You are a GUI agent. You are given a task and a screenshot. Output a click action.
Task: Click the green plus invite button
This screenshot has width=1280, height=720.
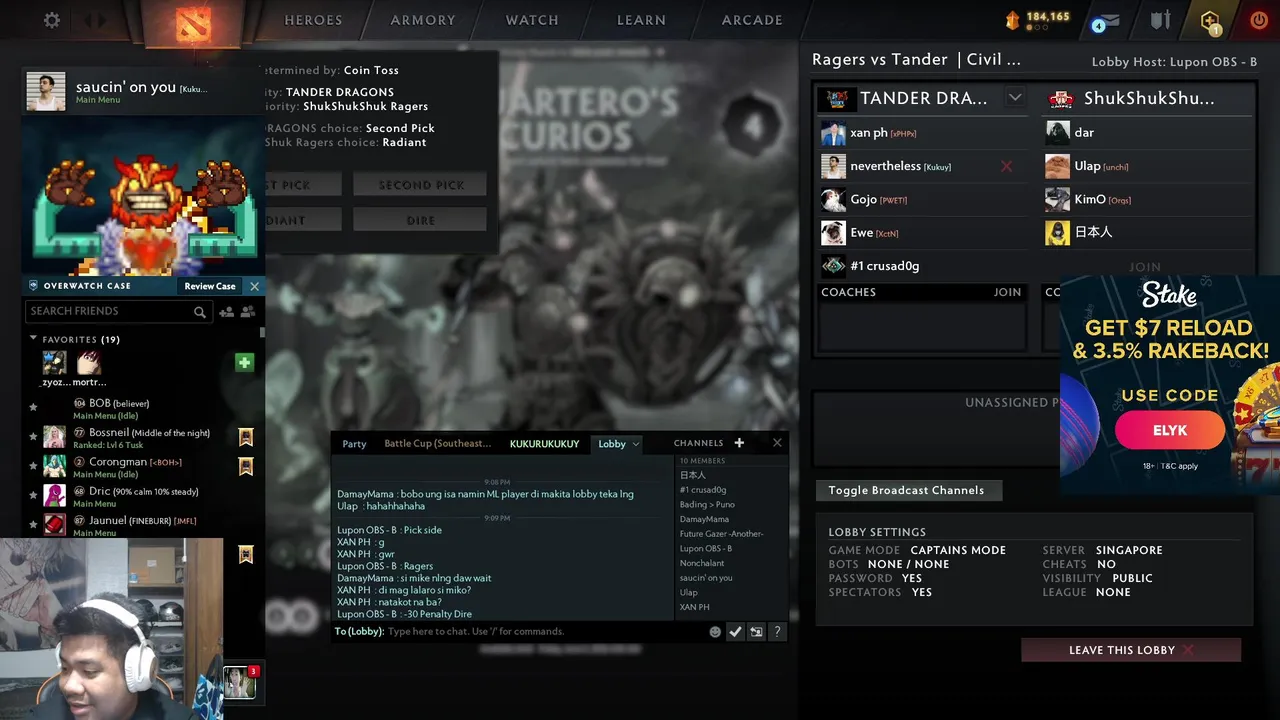(244, 362)
